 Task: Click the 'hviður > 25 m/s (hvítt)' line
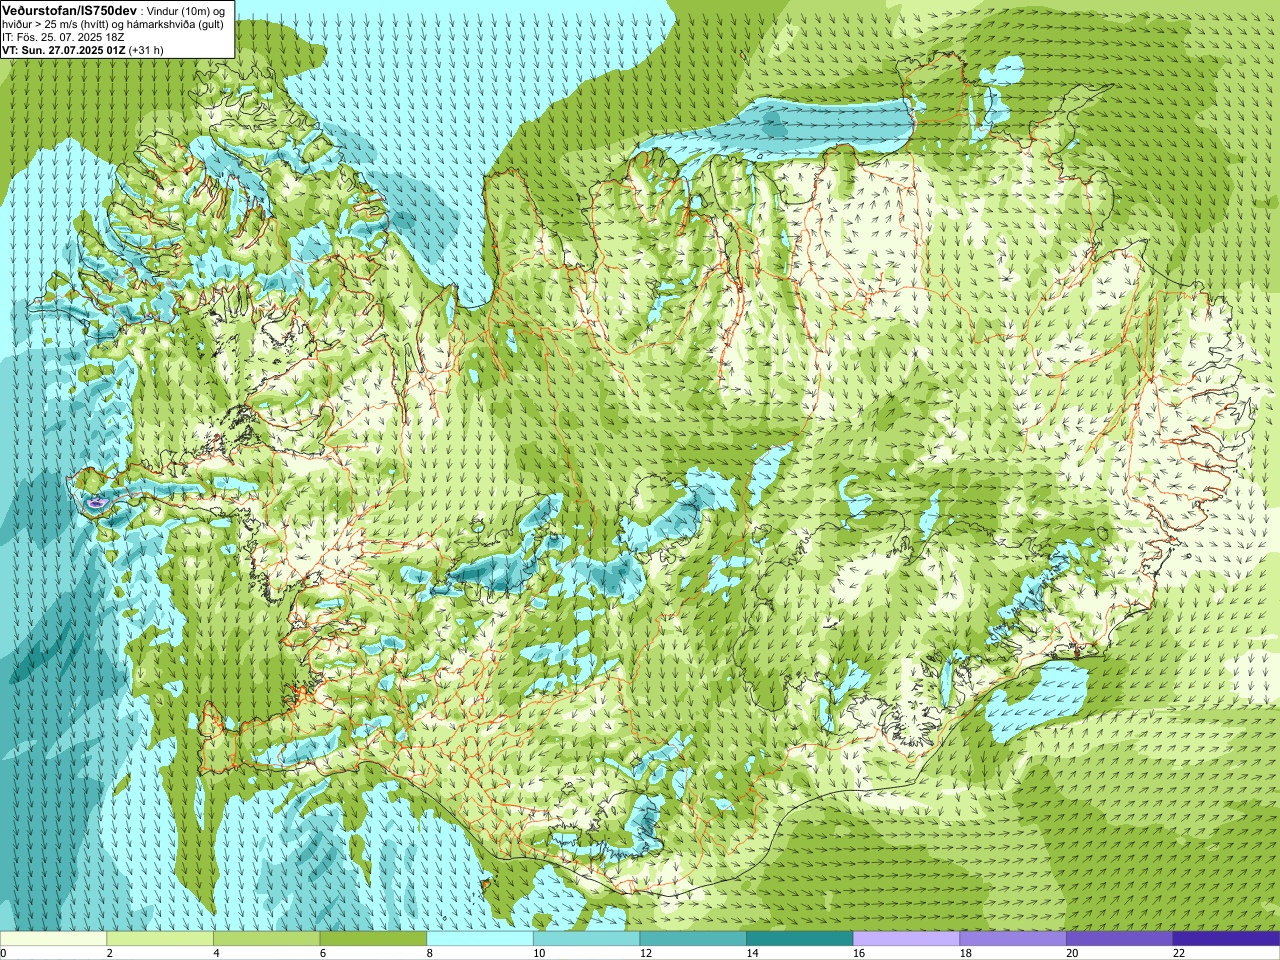click(57, 24)
